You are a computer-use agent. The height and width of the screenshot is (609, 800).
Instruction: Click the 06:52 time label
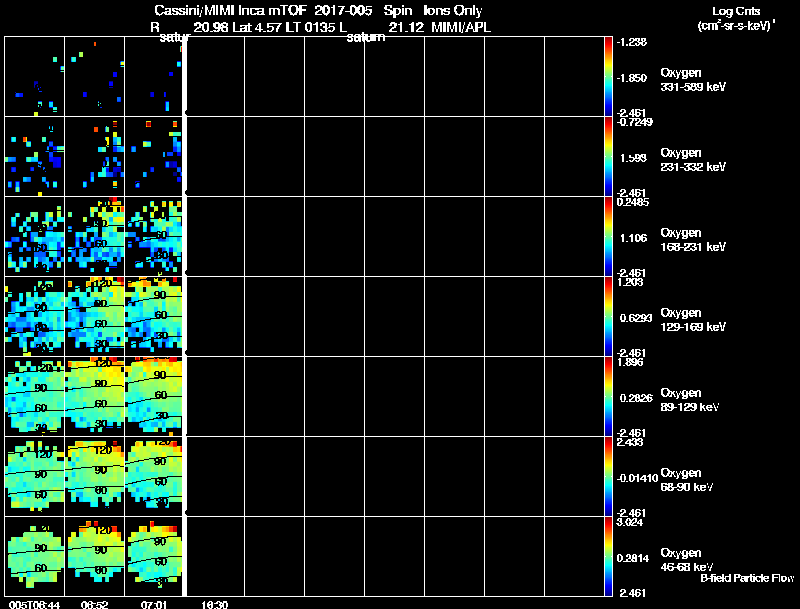(x=94, y=605)
